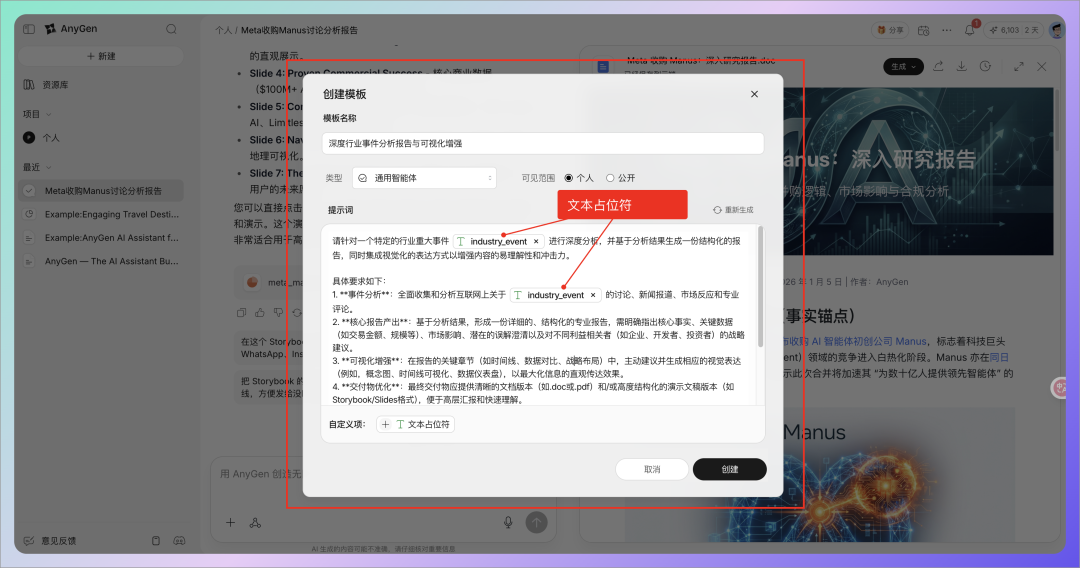Click the agent icon next to plus in chat

click(x=255, y=523)
